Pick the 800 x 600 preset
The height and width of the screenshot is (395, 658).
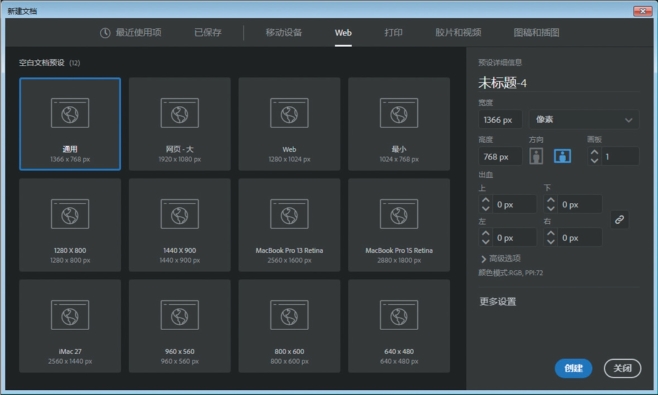(x=289, y=326)
